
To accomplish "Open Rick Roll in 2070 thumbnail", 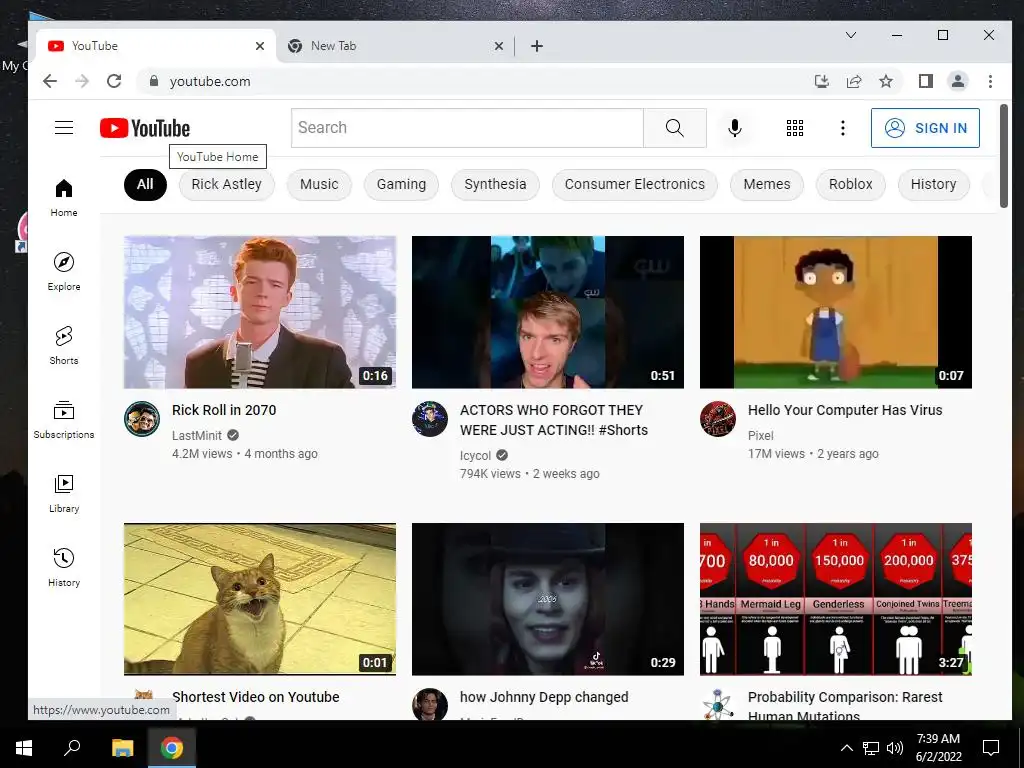I will (x=260, y=312).
